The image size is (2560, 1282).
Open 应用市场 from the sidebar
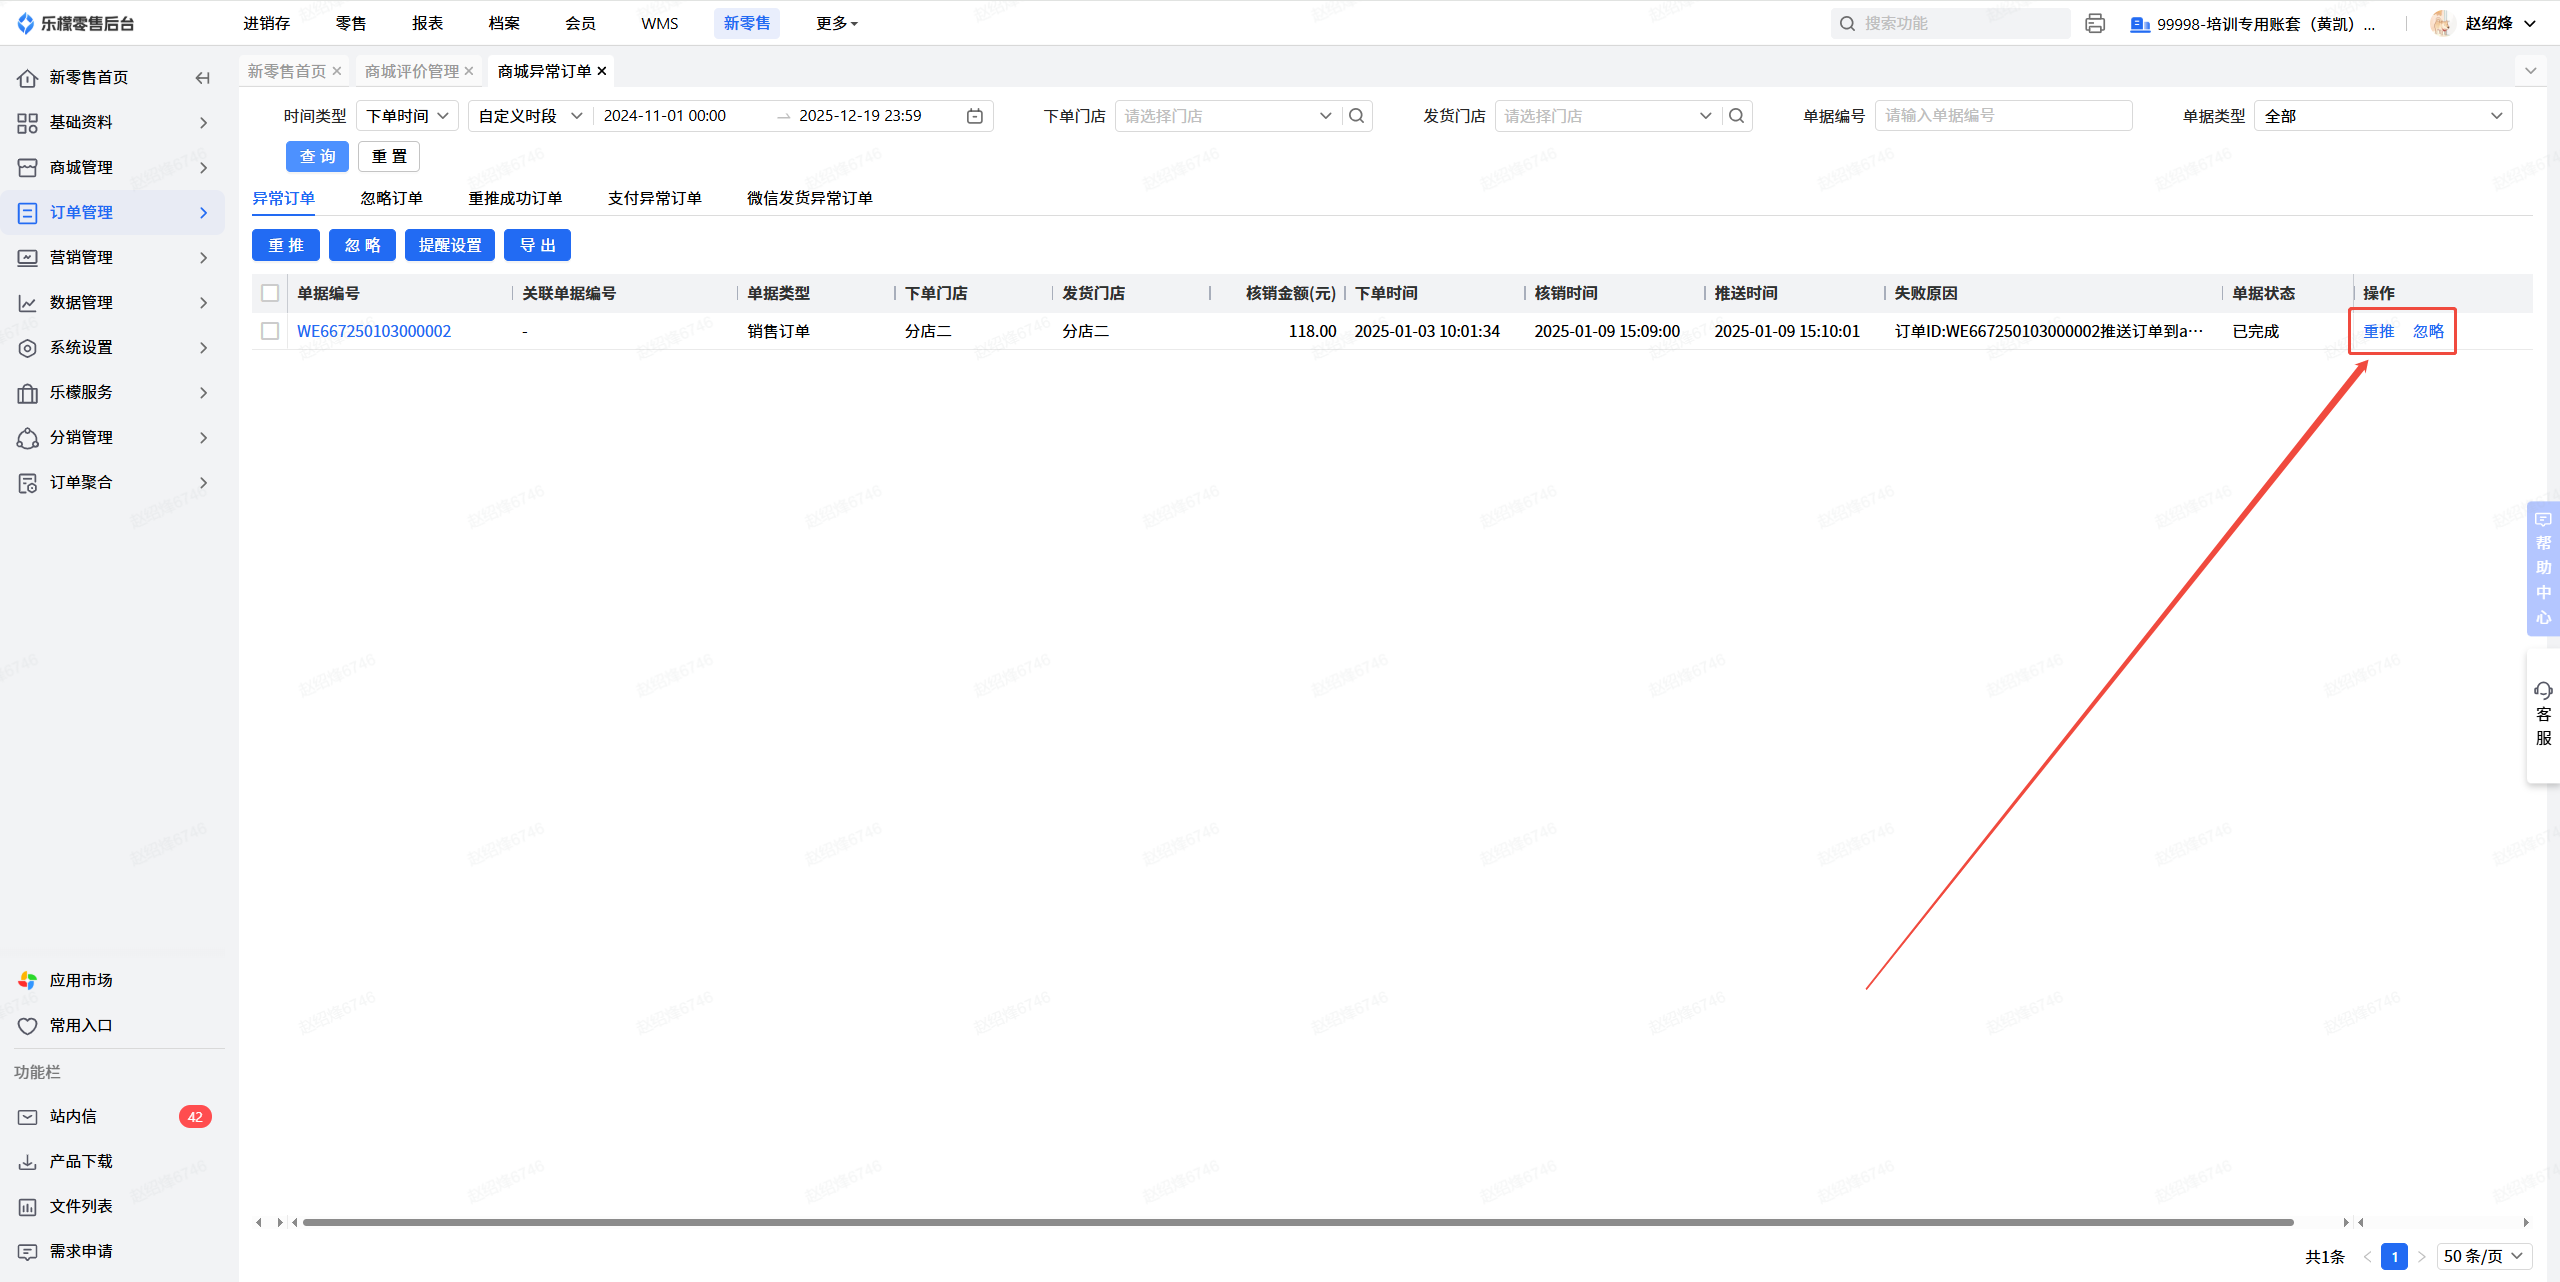point(80,980)
